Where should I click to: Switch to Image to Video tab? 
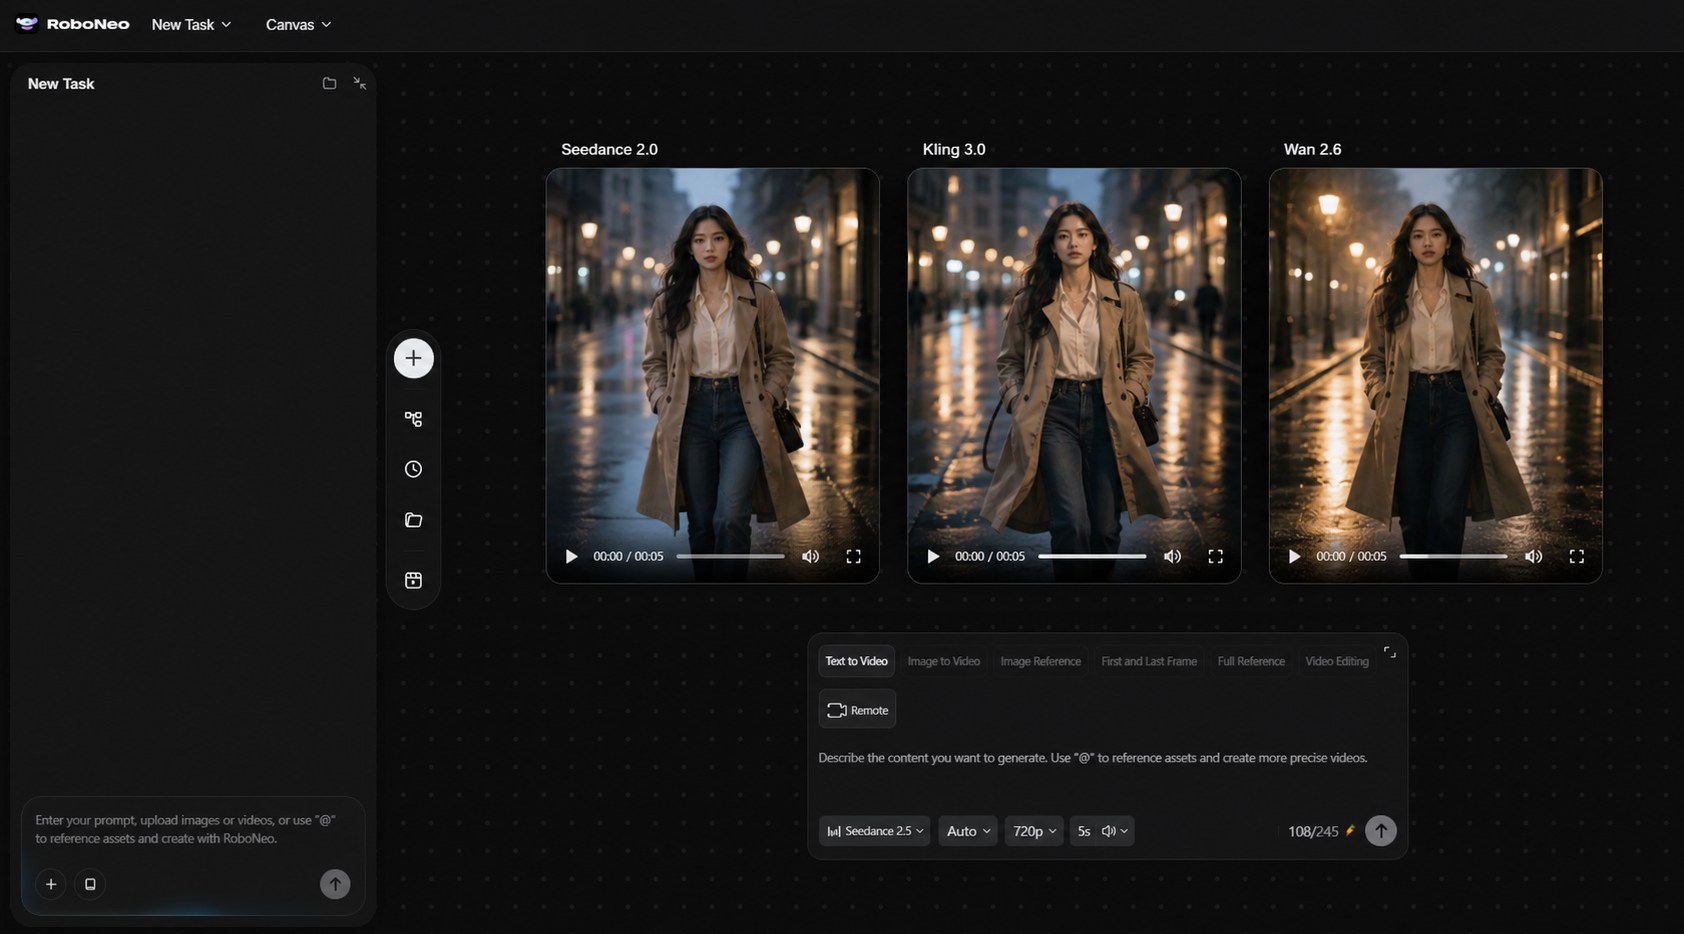click(x=943, y=661)
